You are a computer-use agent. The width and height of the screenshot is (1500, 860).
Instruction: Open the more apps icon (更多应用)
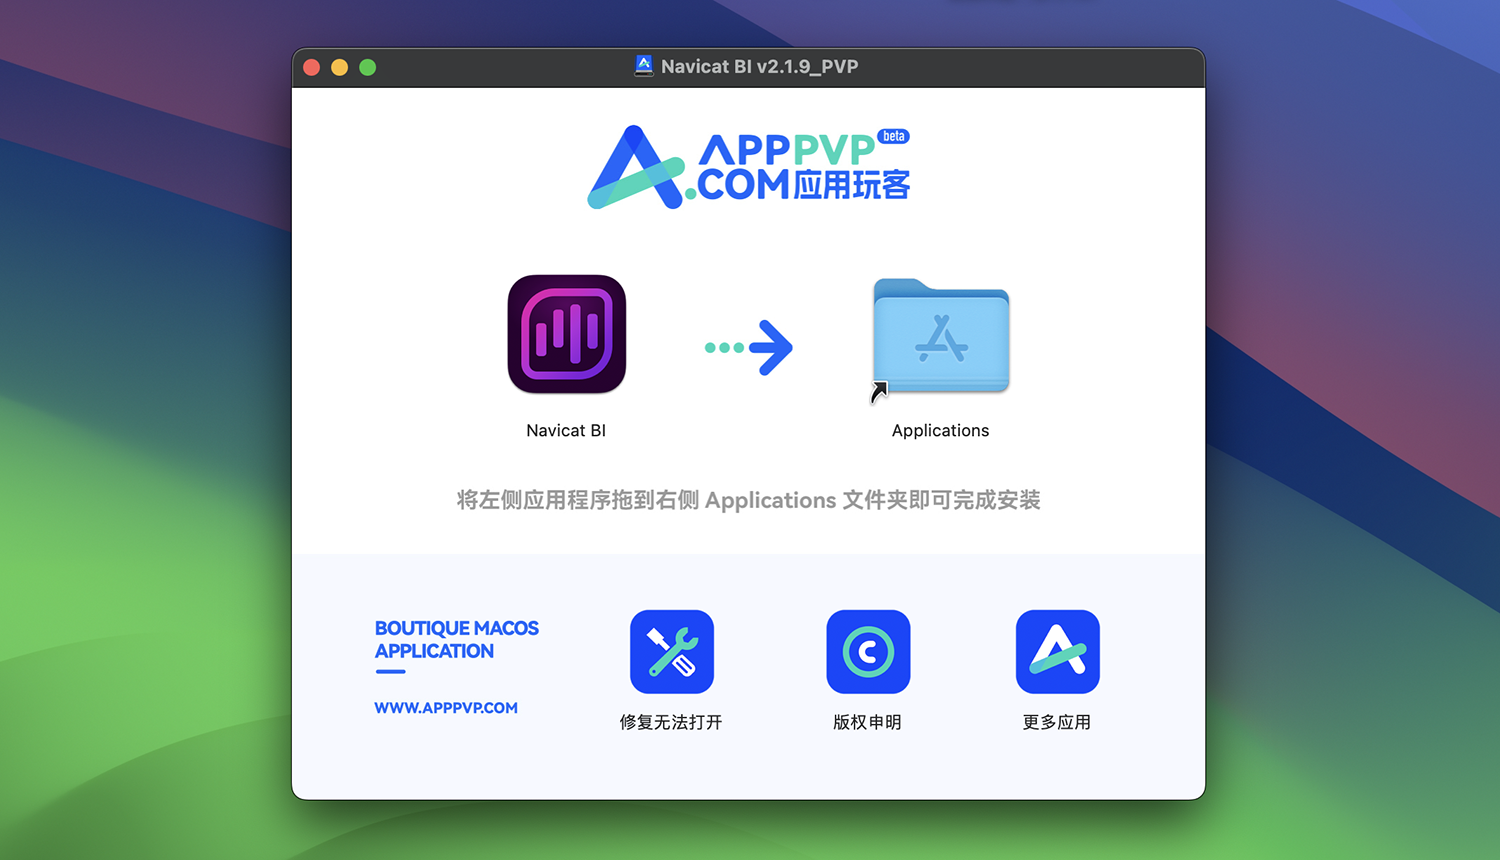pyautogui.click(x=1058, y=652)
